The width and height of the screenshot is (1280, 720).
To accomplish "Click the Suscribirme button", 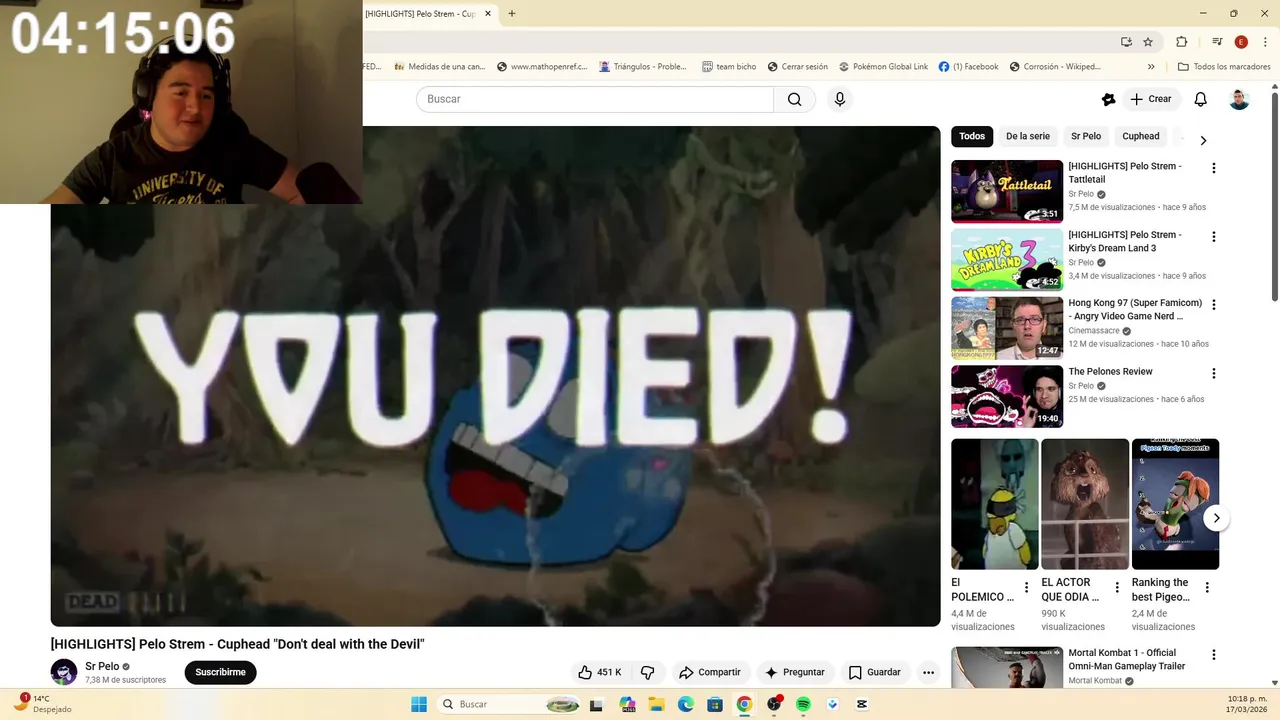I will click(x=220, y=672).
